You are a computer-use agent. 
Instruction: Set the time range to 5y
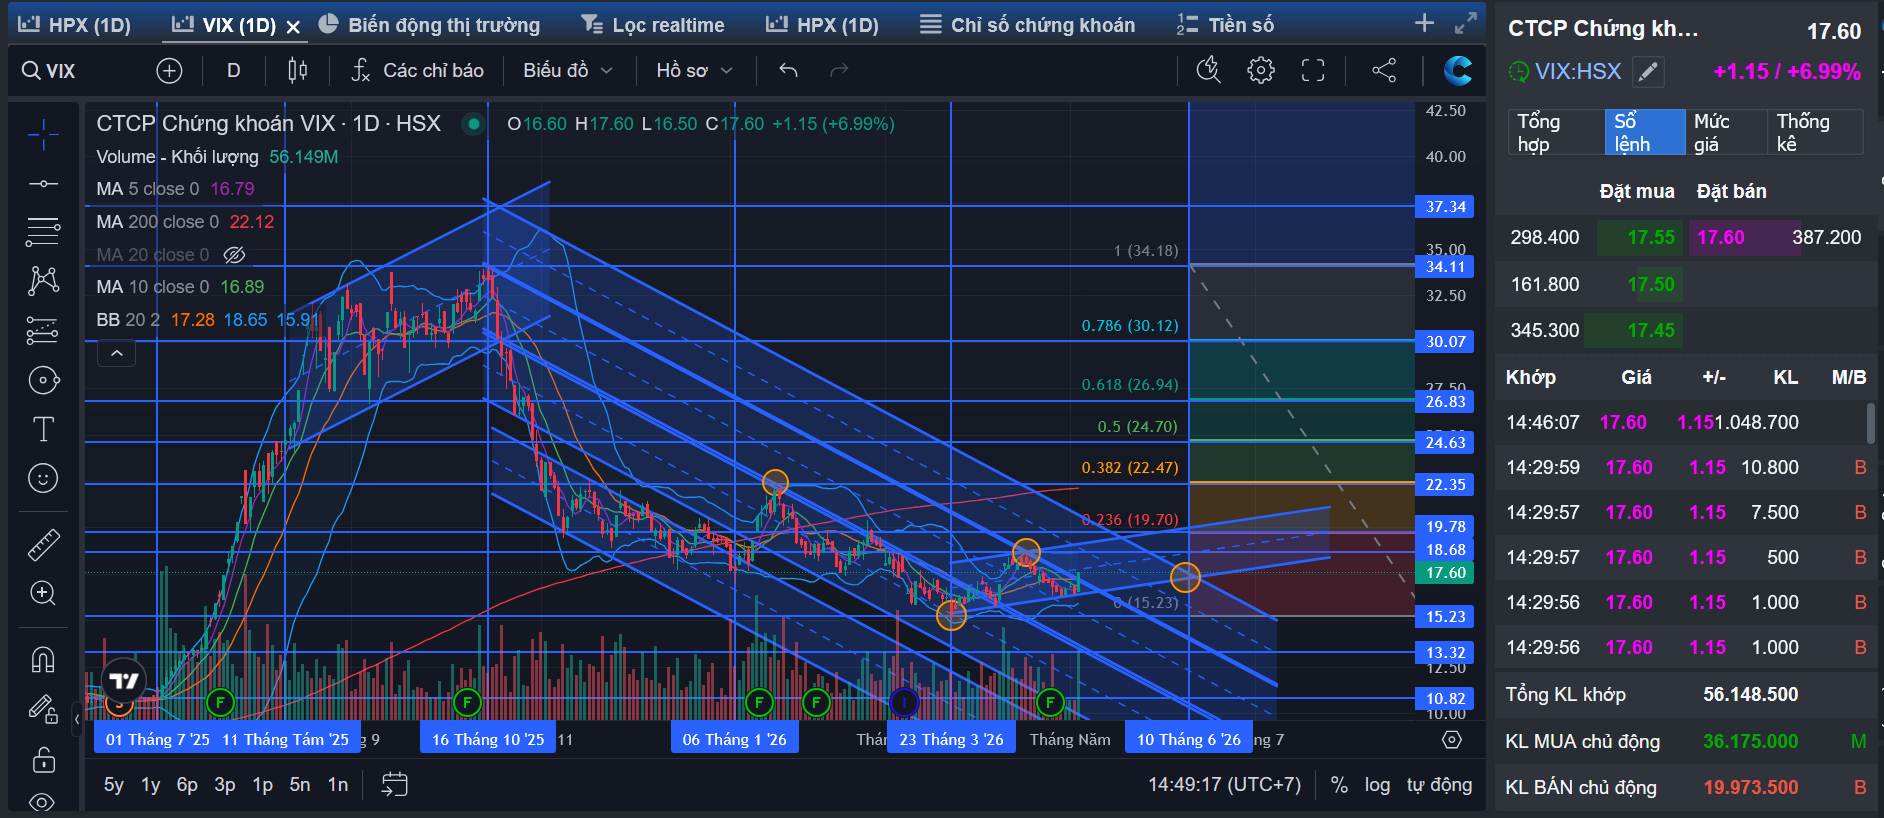pyautogui.click(x=114, y=785)
